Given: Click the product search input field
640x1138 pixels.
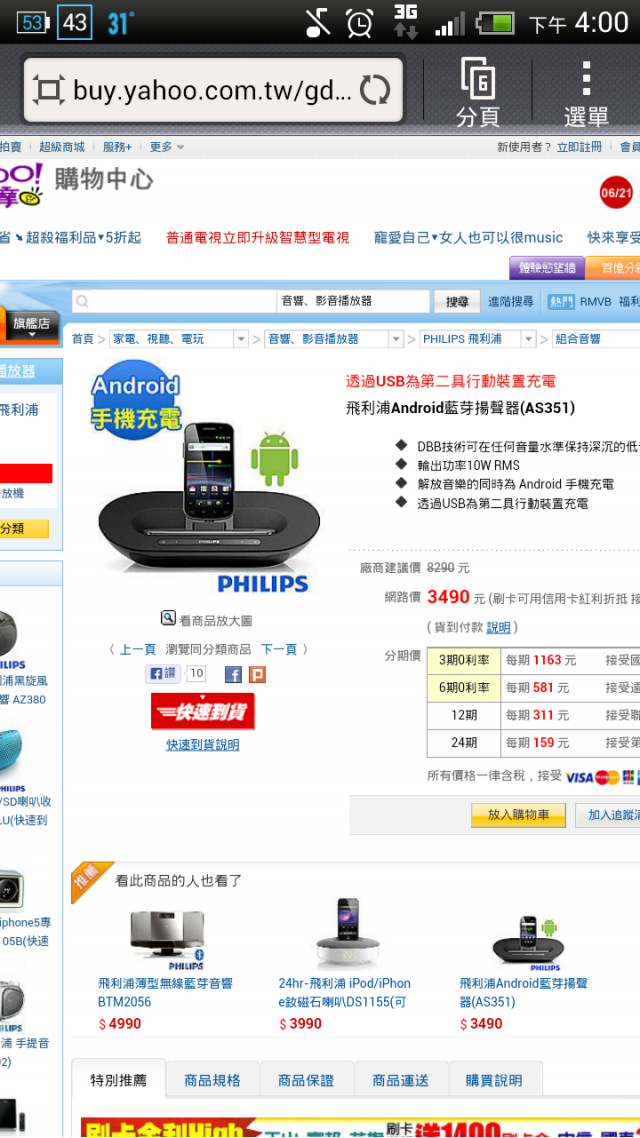Looking at the screenshot, I should click(x=174, y=301).
